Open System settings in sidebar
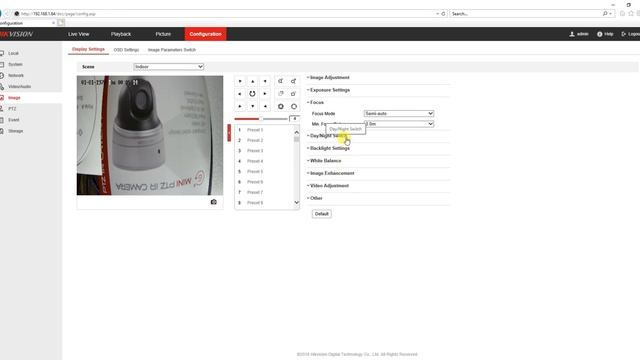The height and width of the screenshot is (360, 640). pos(15,64)
